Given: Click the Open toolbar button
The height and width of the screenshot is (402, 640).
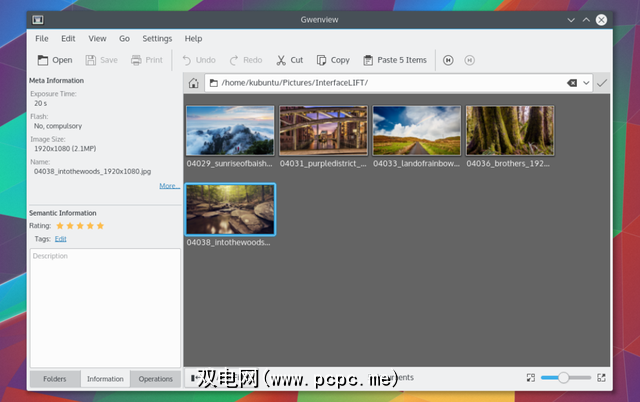Looking at the screenshot, I should tap(54, 60).
